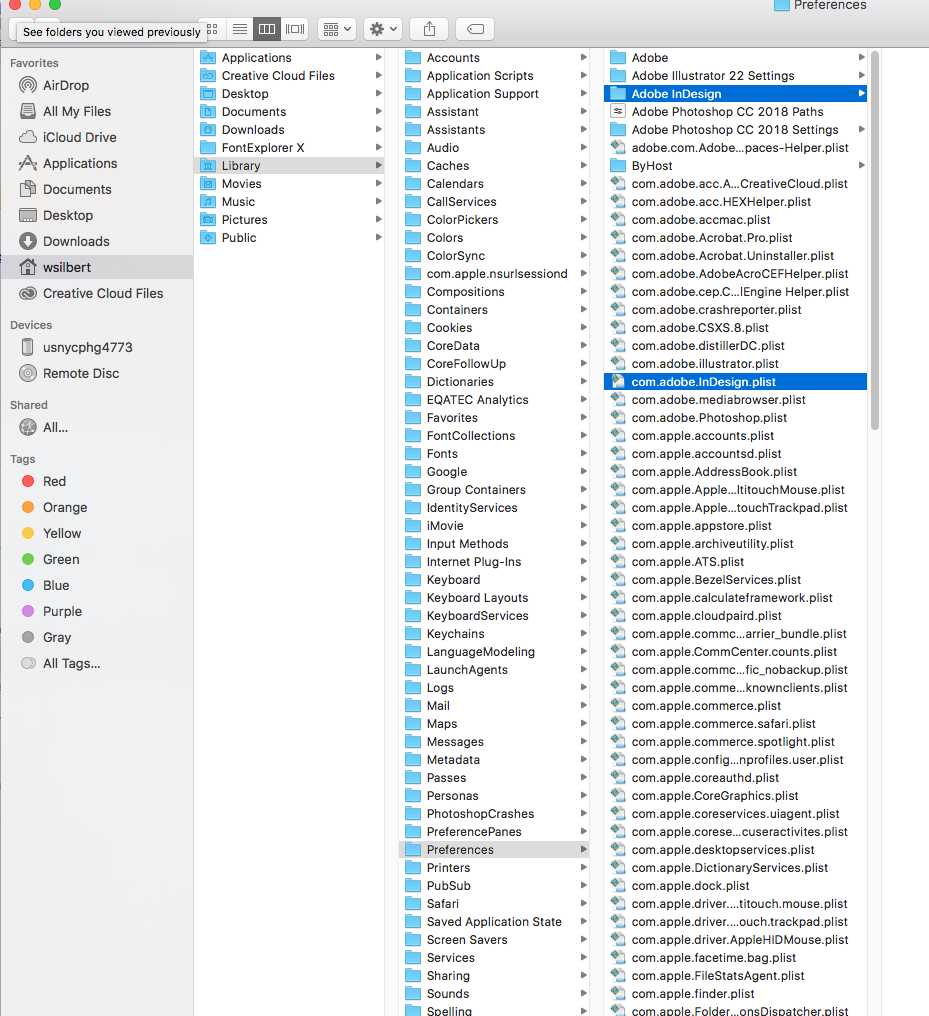Open Desktop in the Favorites sidebar
This screenshot has width=929, height=1016.
[97, 215]
